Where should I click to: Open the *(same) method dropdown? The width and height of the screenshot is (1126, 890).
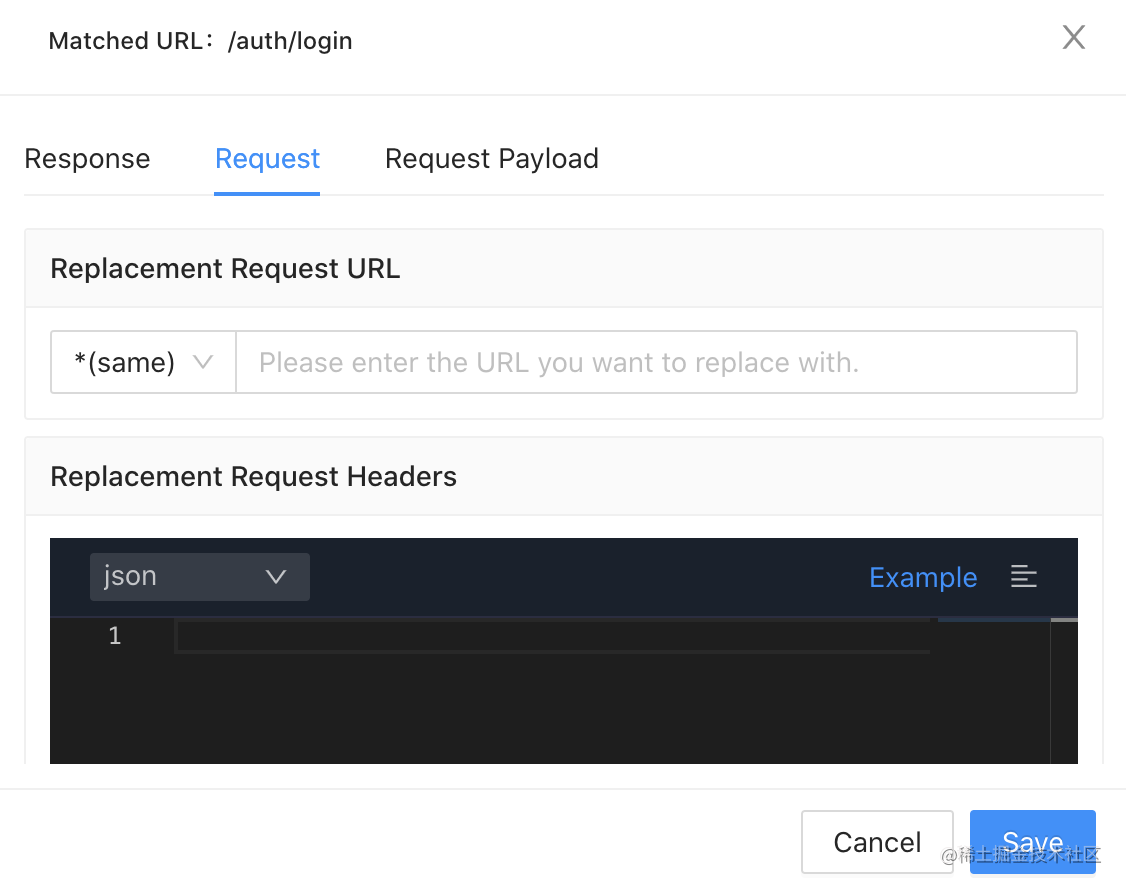pyautogui.click(x=144, y=362)
